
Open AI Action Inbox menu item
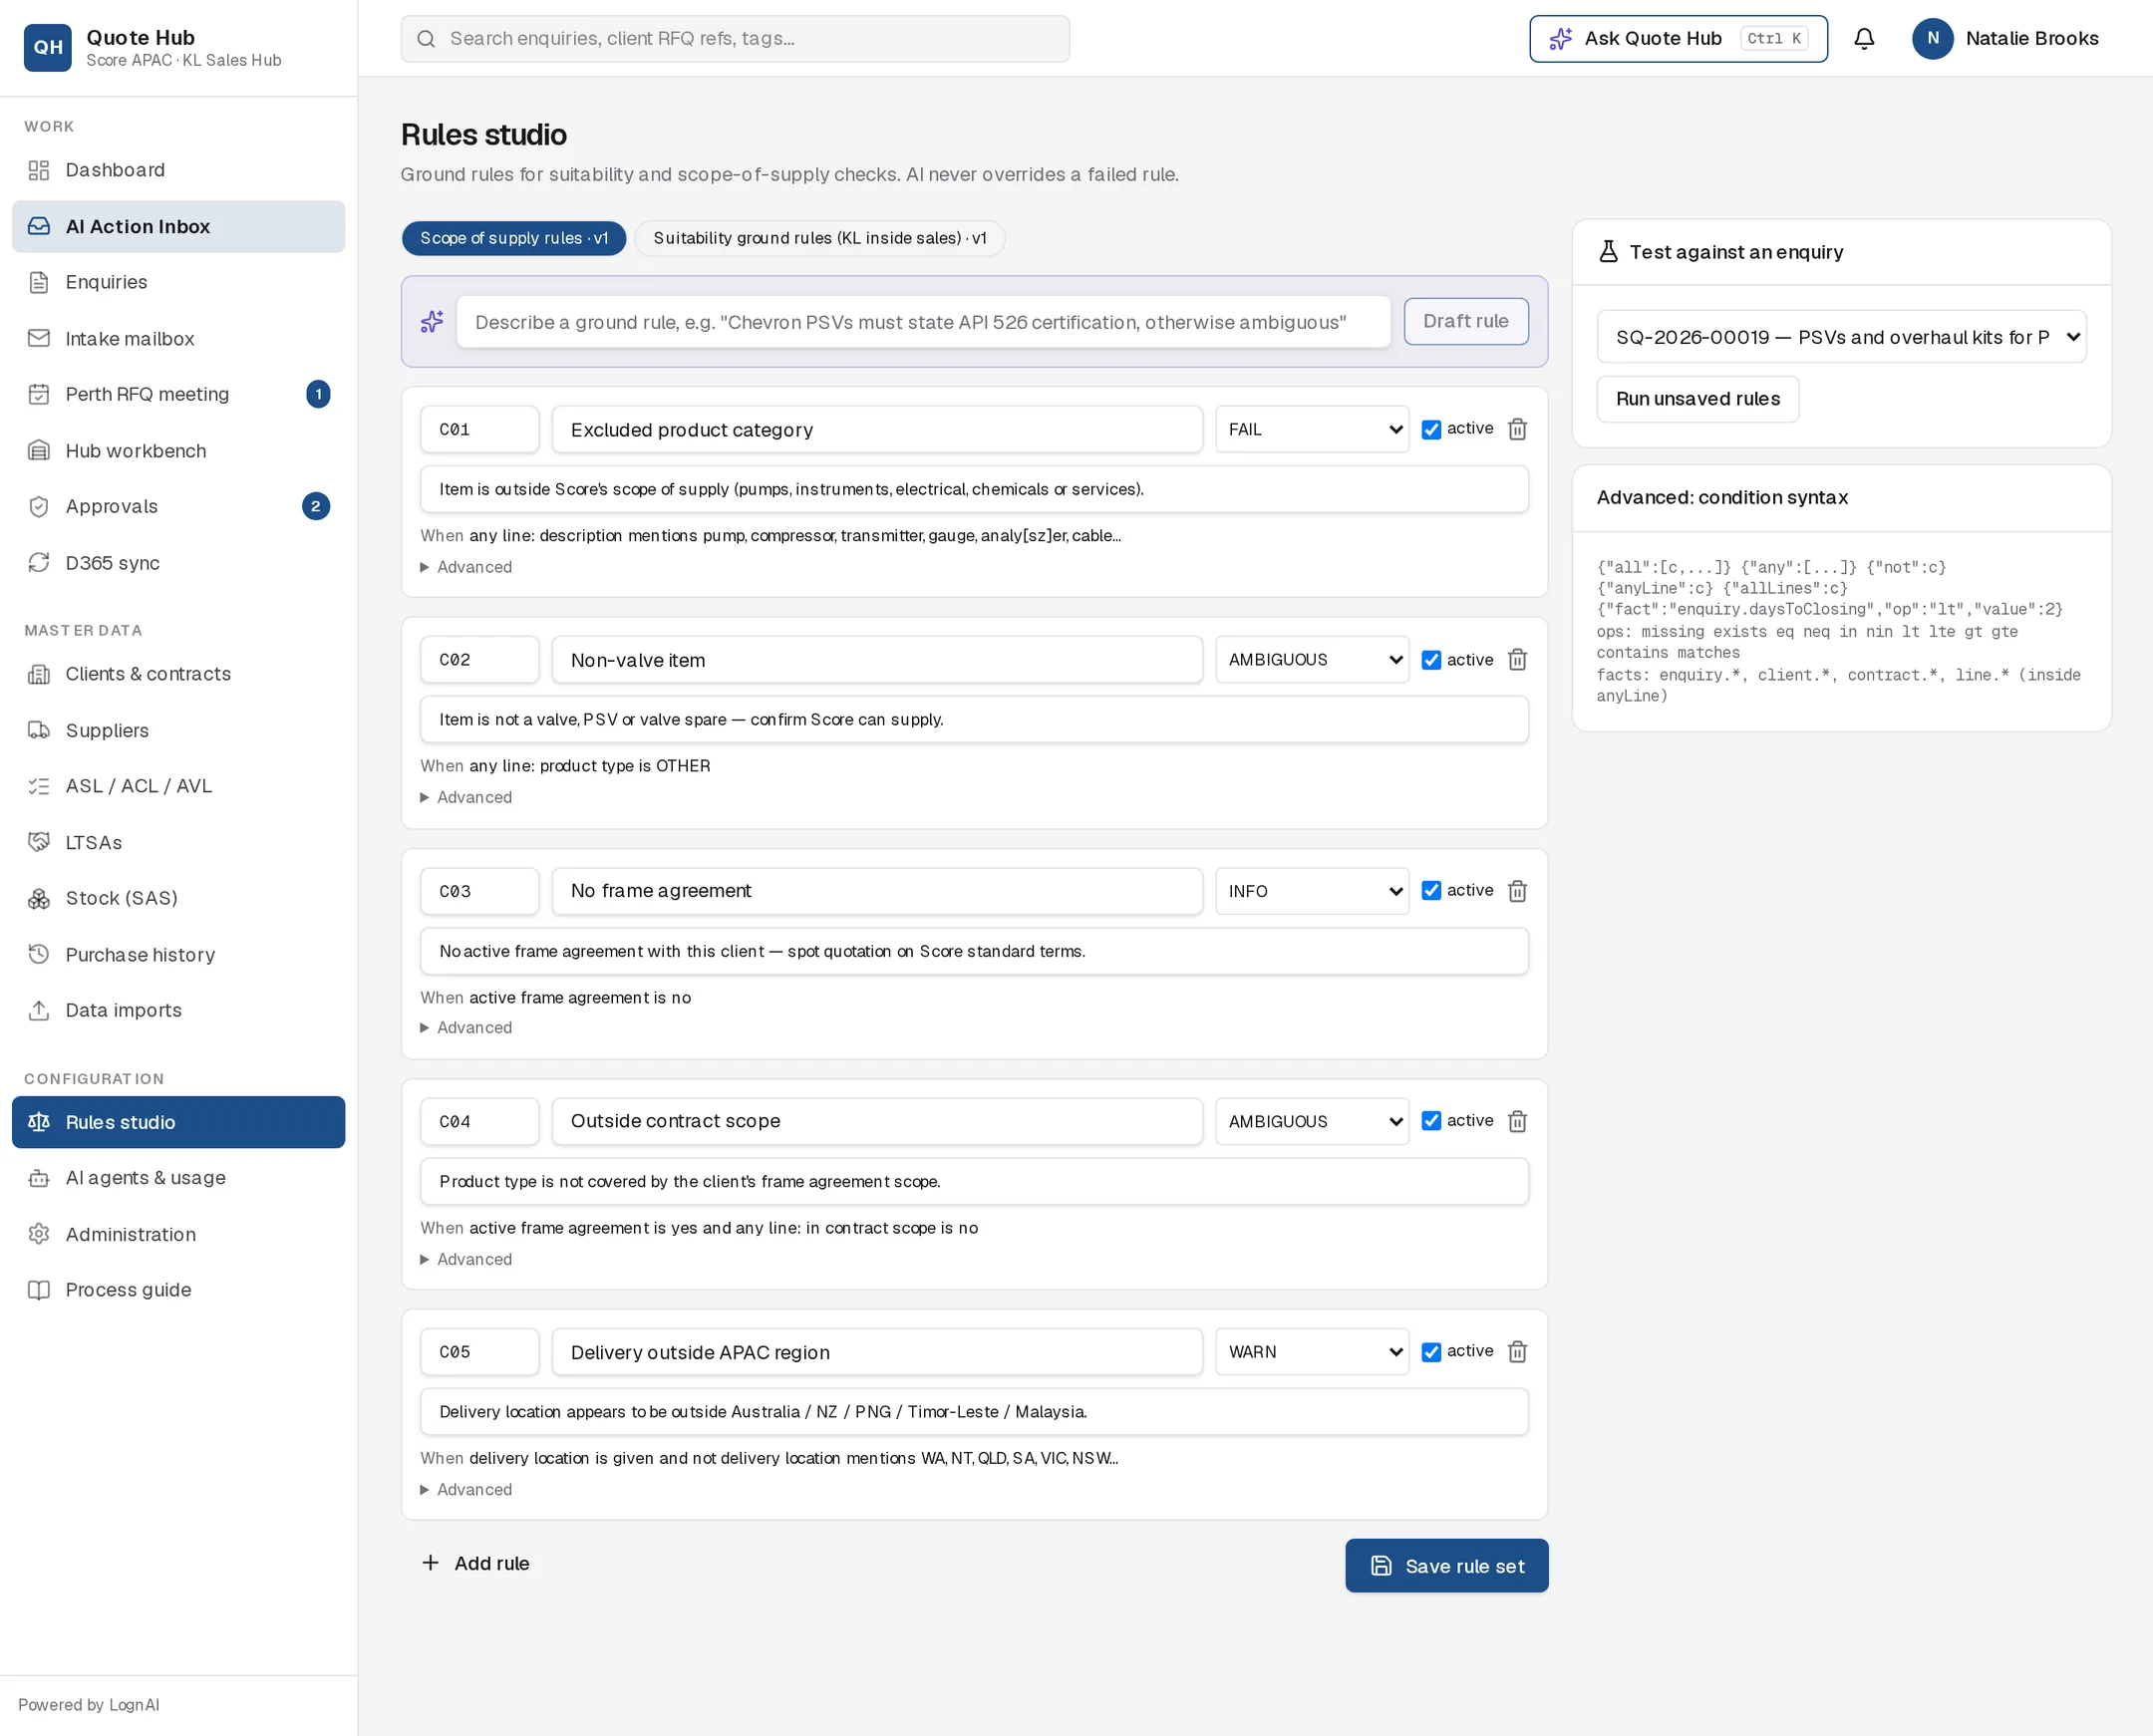click(x=178, y=227)
